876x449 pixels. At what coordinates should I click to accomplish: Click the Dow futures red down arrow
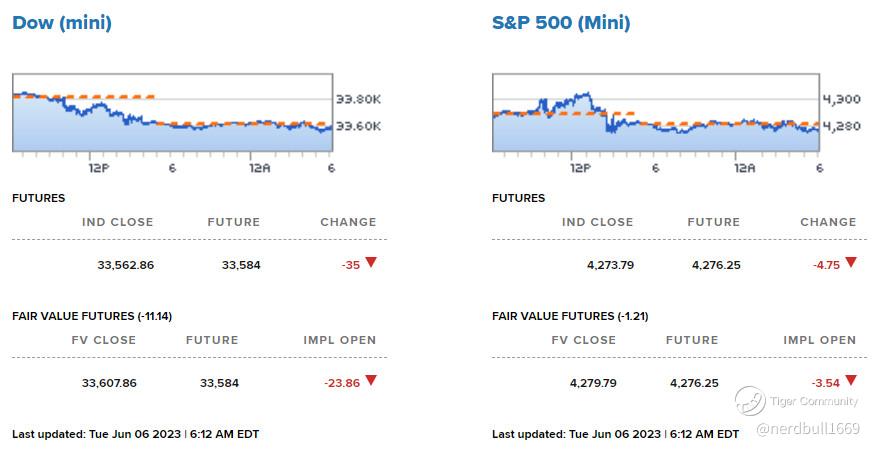point(371,262)
